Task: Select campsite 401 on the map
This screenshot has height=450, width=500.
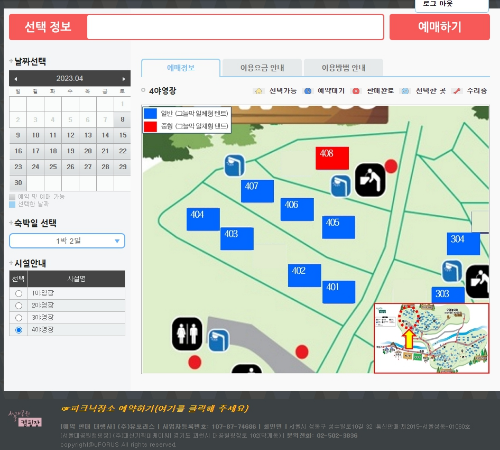Action: tap(339, 292)
